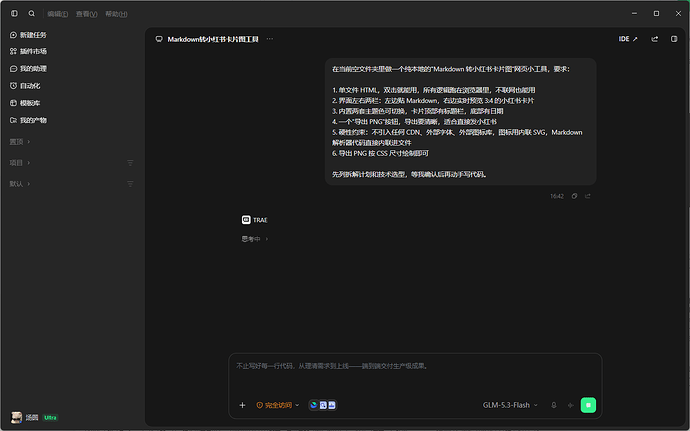Toggle the sidebar panel icon in the title bar
Screen dimensions: 690x431
tap(15, 14)
